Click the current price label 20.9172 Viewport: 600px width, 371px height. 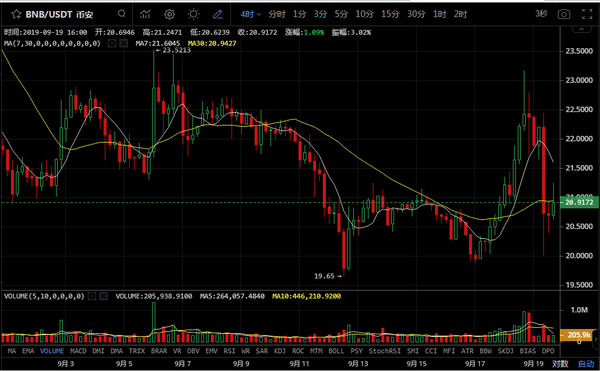(579, 202)
